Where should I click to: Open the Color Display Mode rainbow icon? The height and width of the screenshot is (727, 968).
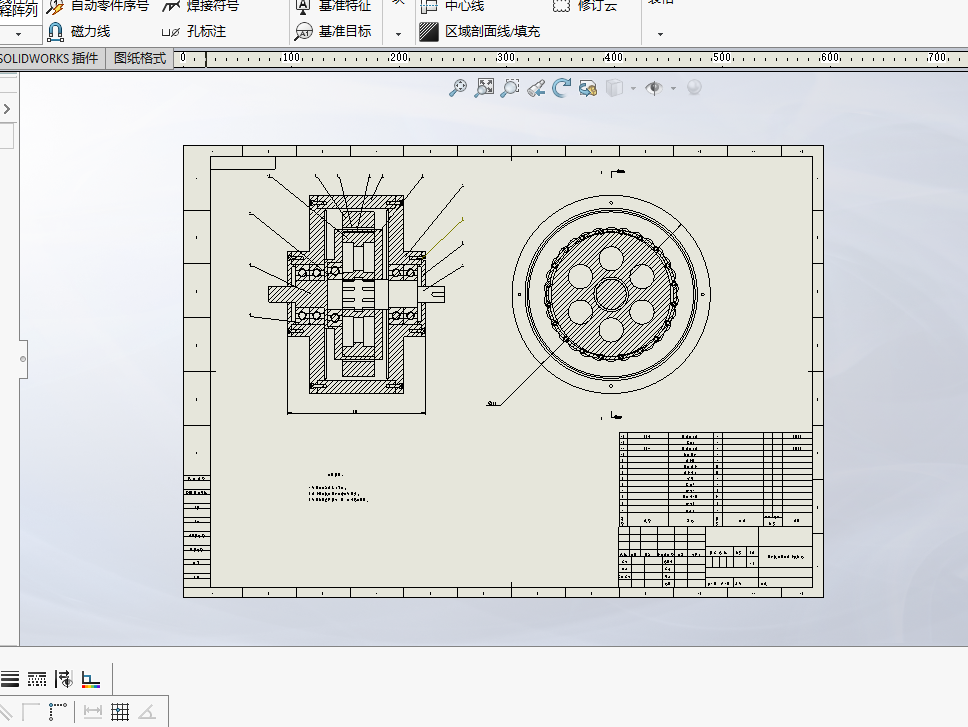tap(91, 679)
